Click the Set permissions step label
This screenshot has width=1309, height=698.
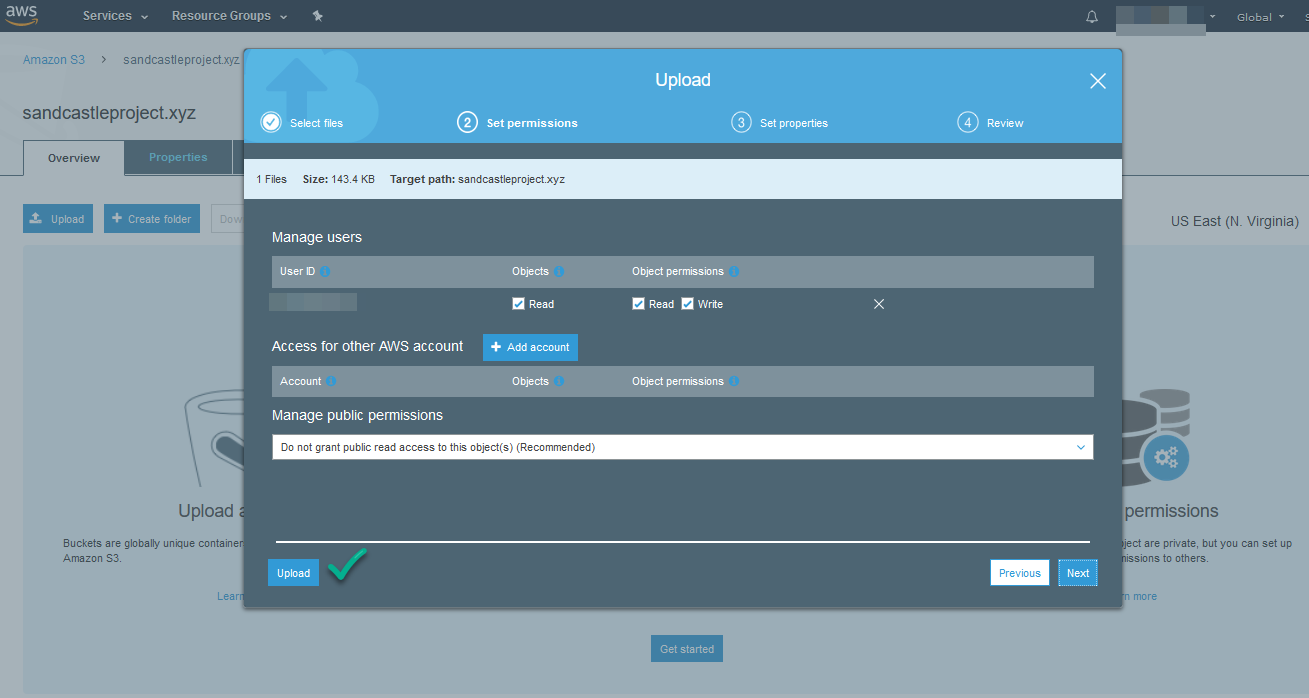coord(532,123)
